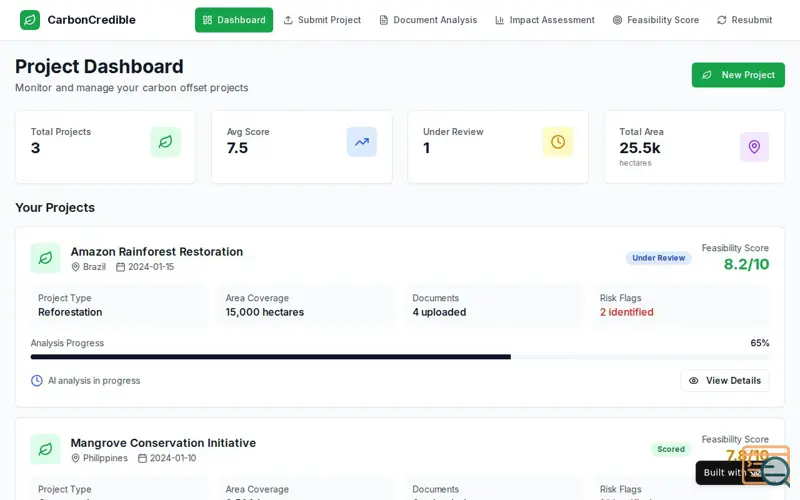
Task: Click the 8.2/10 feasibility score
Action: point(746,264)
